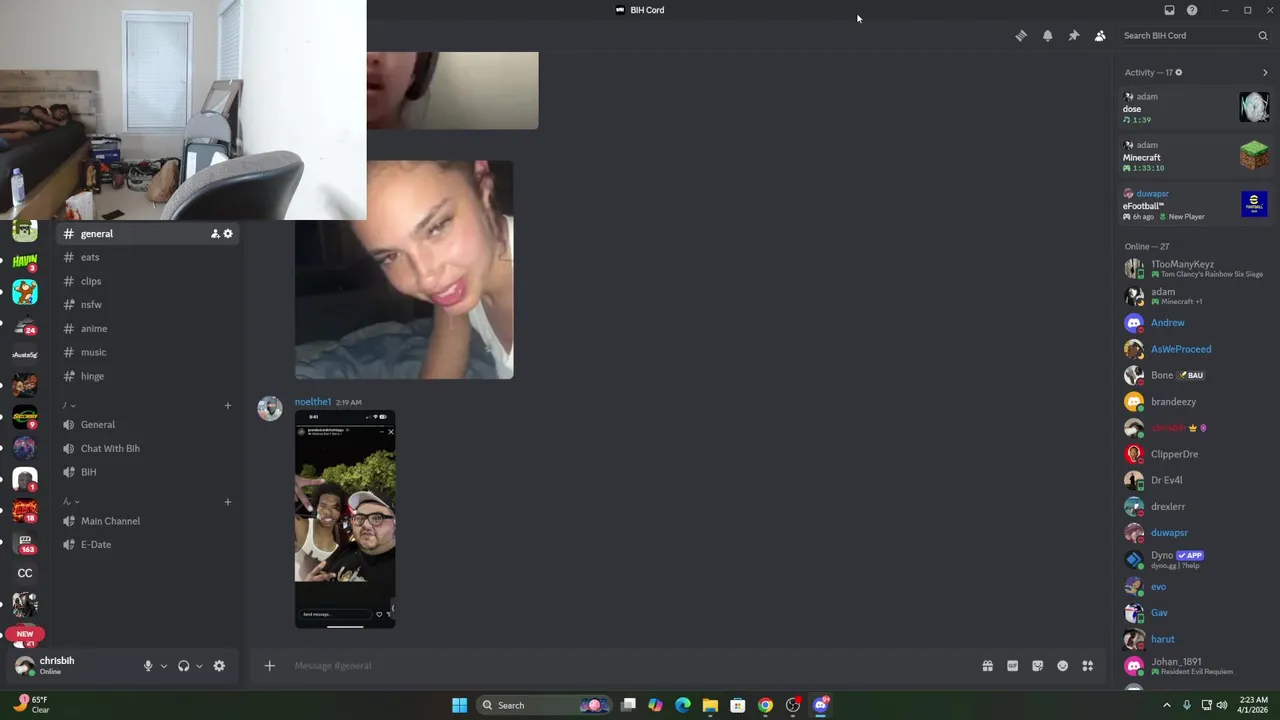The width and height of the screenshot is (1280, 720).
Task: Click the magnifier icon in the search box
Action: pyautogui.click(x=1263, y=36)
